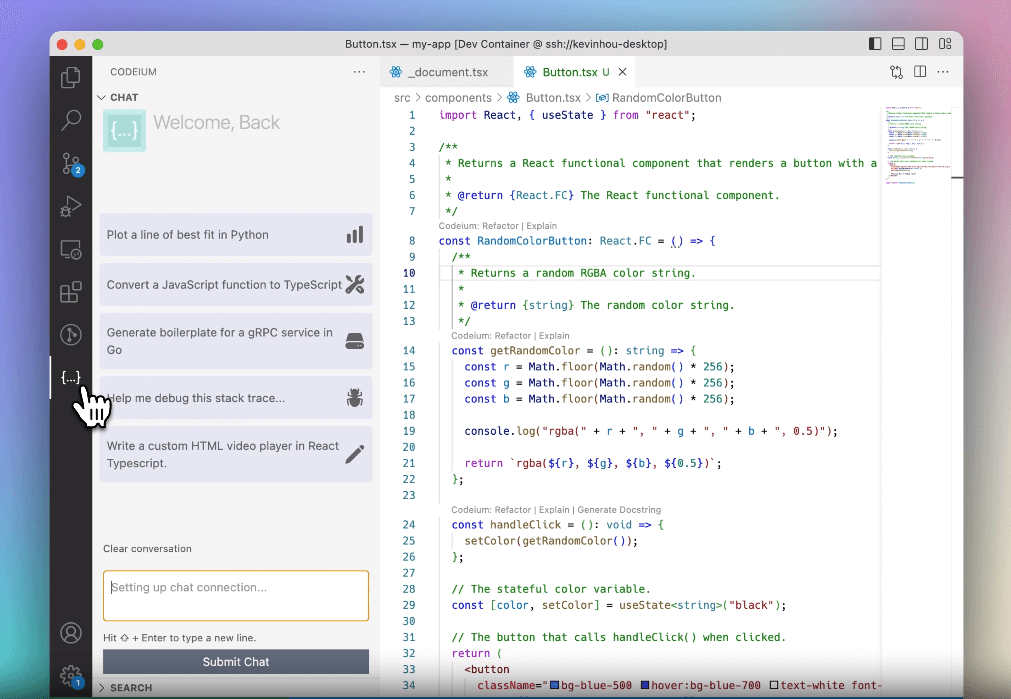Expand the SEARCH section at the panel bottom
The image size is (1011, 699).
(x=125, y=687)
